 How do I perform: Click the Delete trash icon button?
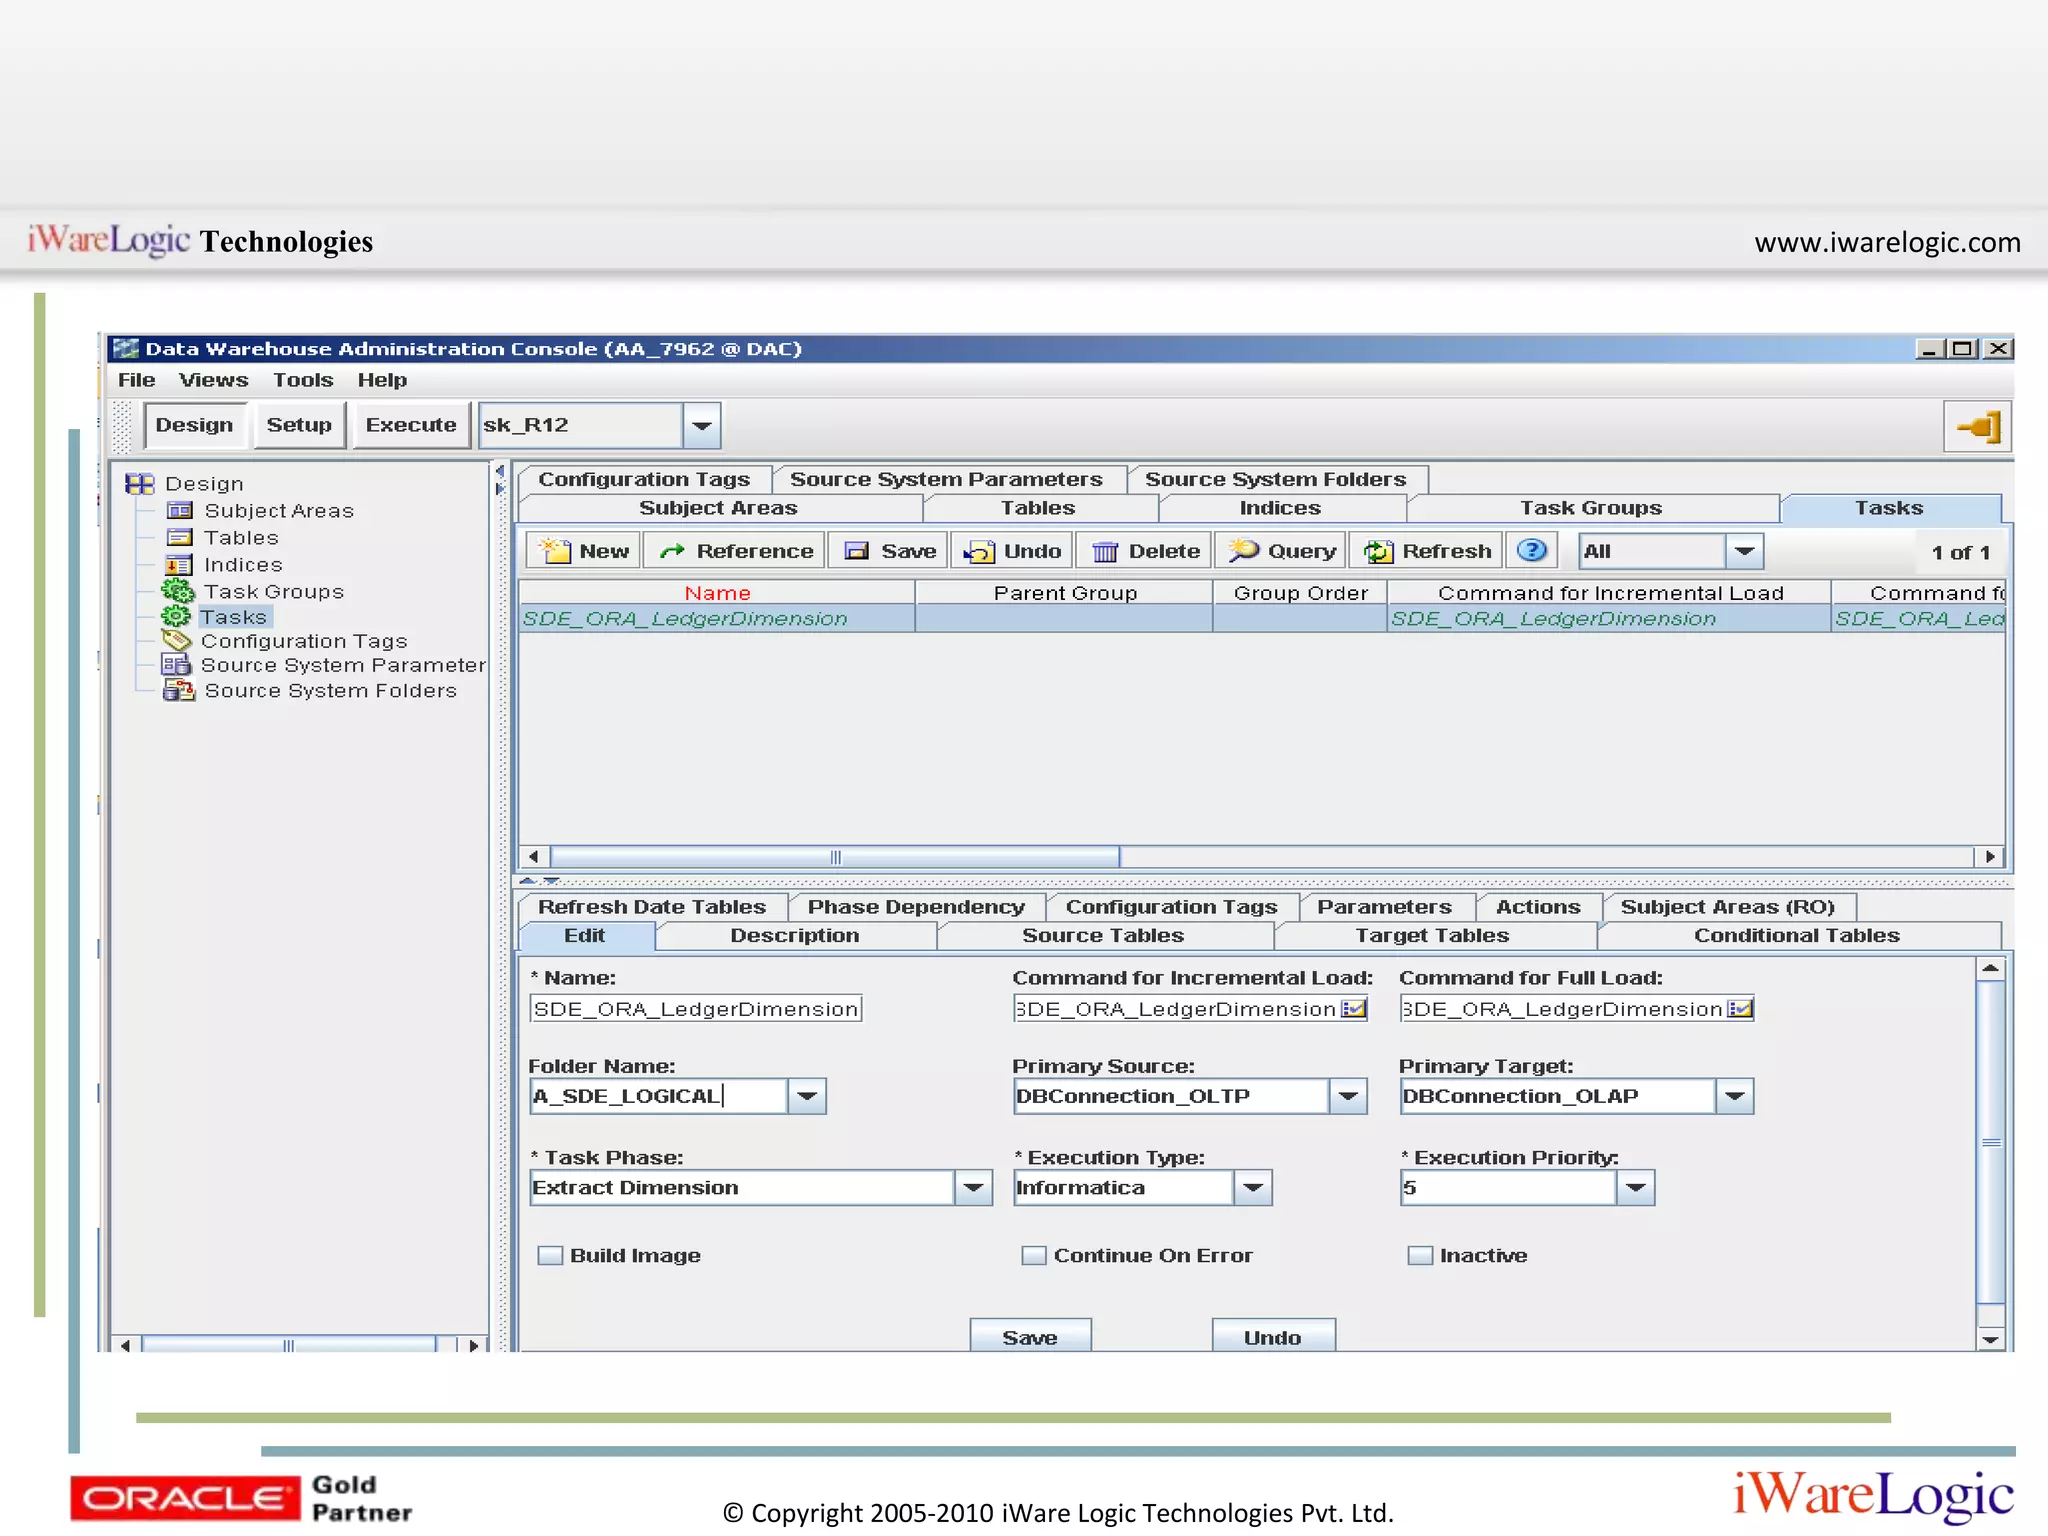[1105, 551]
